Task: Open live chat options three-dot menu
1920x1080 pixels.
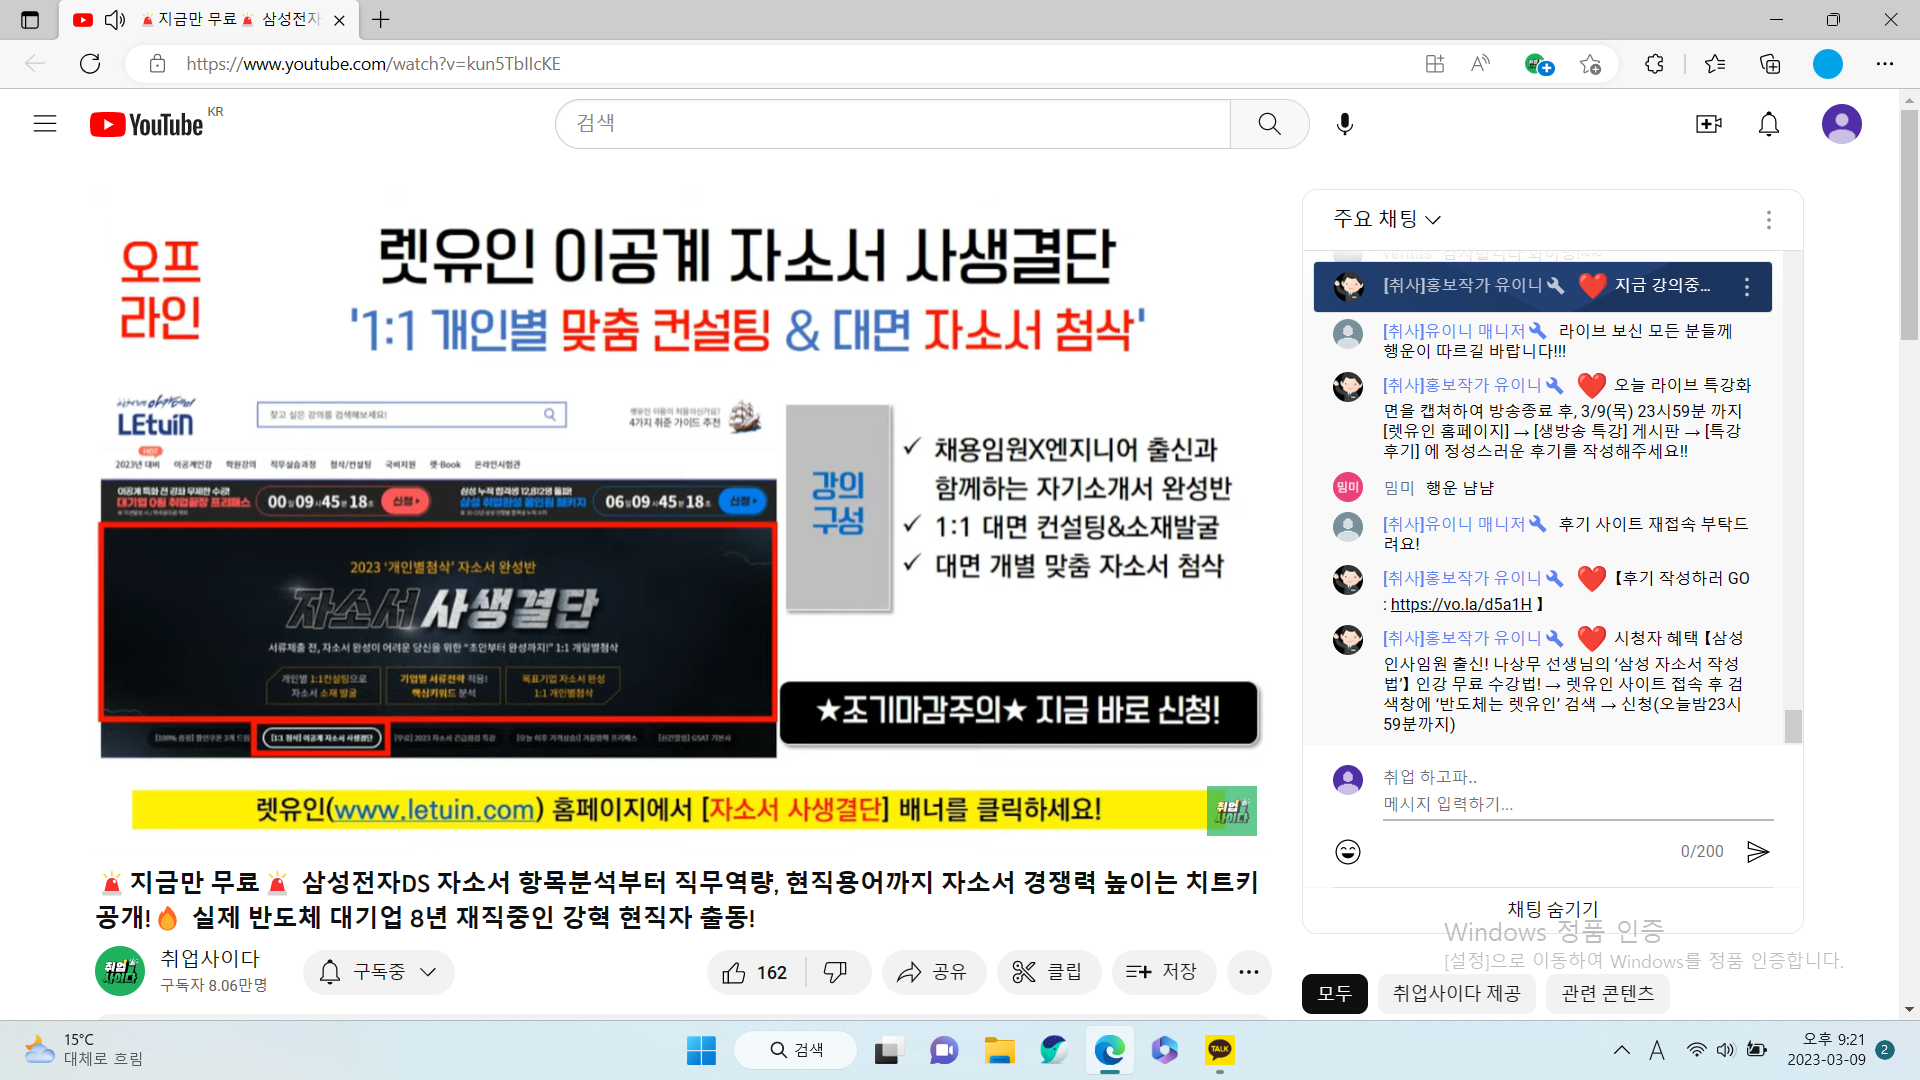Action: click(x=1768, y=220)
